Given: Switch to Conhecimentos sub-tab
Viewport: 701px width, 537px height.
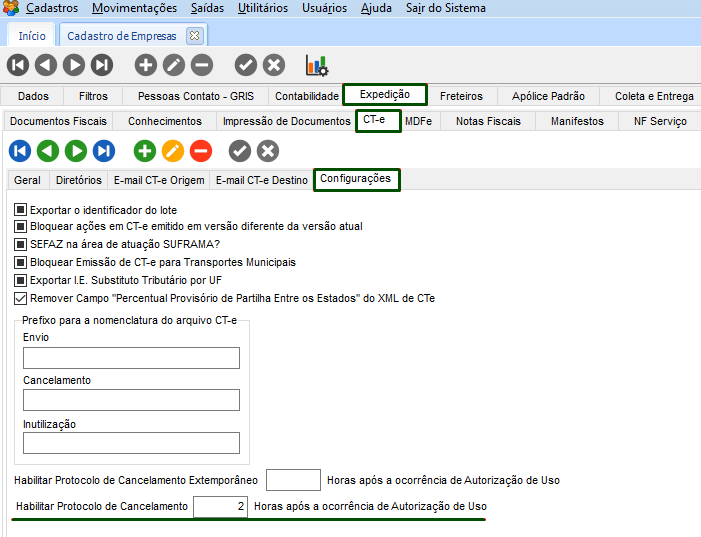Looking at the screenshot, I should click(x=165, y=121).
